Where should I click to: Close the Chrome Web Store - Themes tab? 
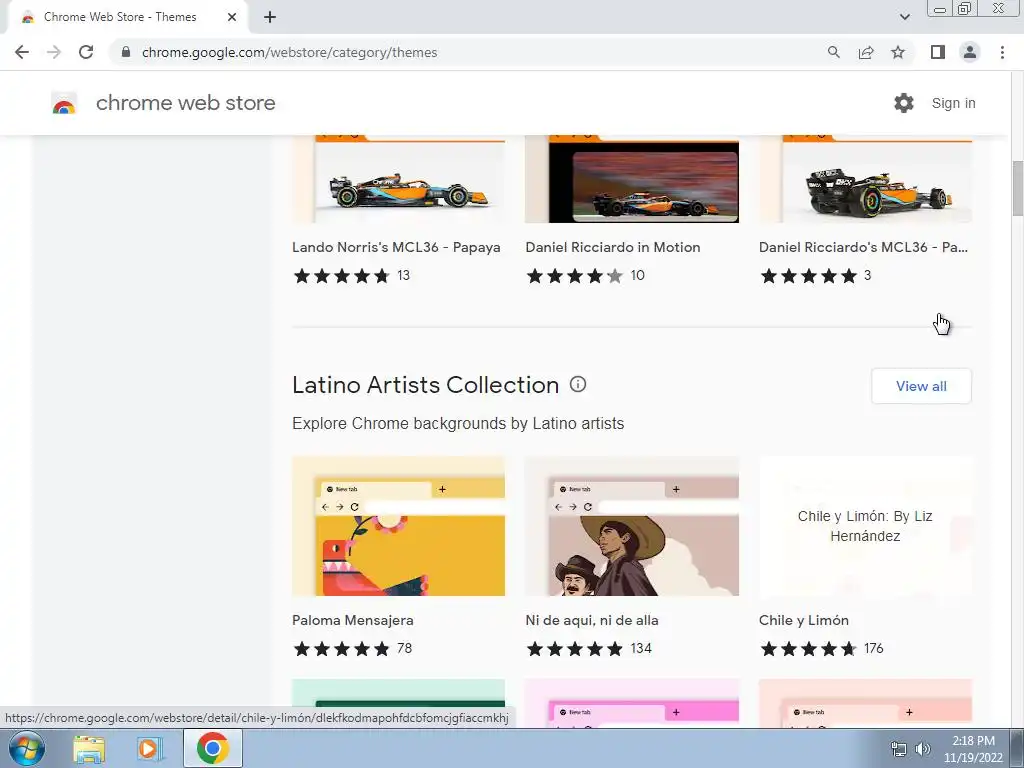pyautogui.click(x=232, y=17)
